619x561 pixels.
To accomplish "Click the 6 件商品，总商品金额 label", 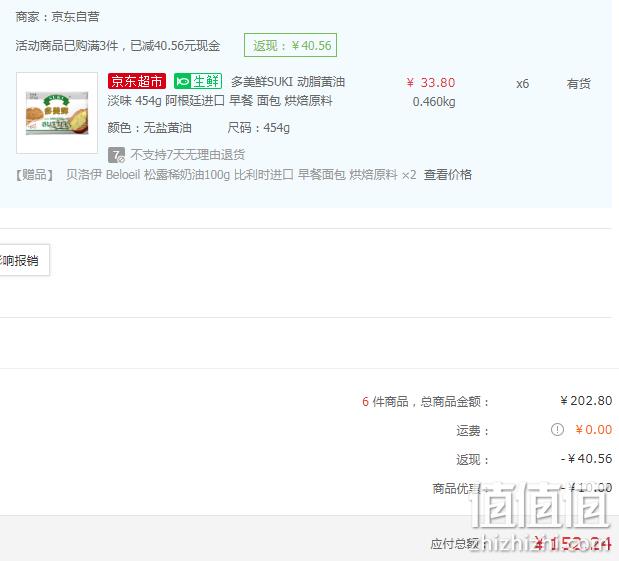I will [426, 402].
